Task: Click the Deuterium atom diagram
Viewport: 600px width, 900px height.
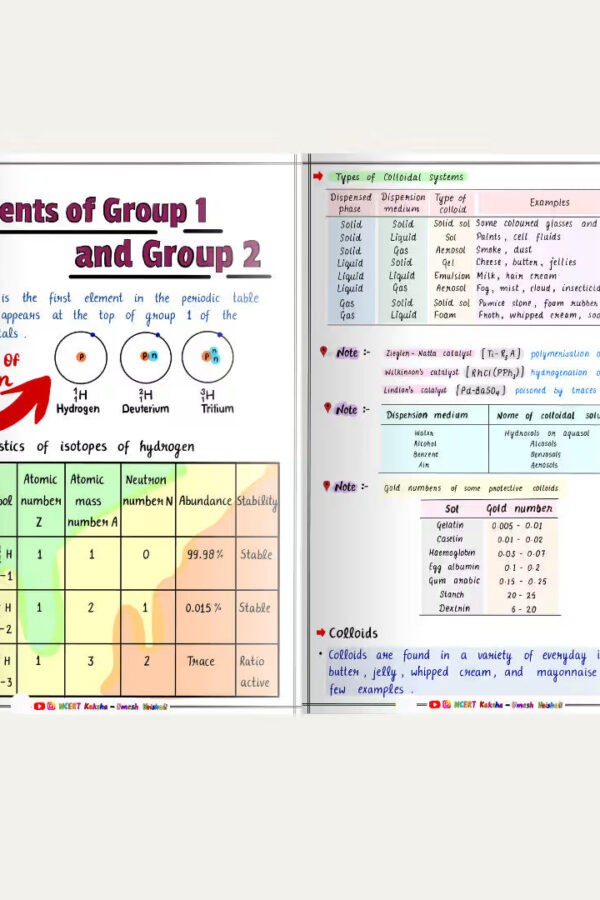Action: click(x=146, y=357)
